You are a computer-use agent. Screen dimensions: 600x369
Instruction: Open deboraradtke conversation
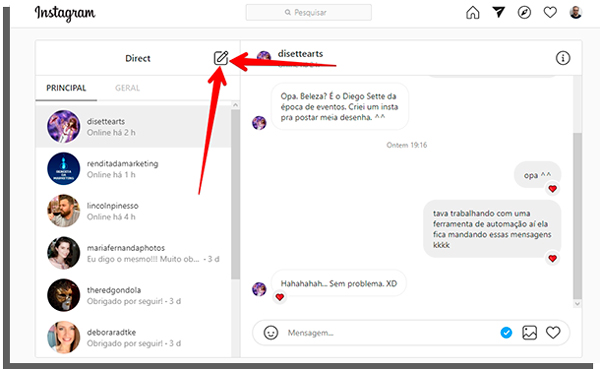(x=133, y=337)
